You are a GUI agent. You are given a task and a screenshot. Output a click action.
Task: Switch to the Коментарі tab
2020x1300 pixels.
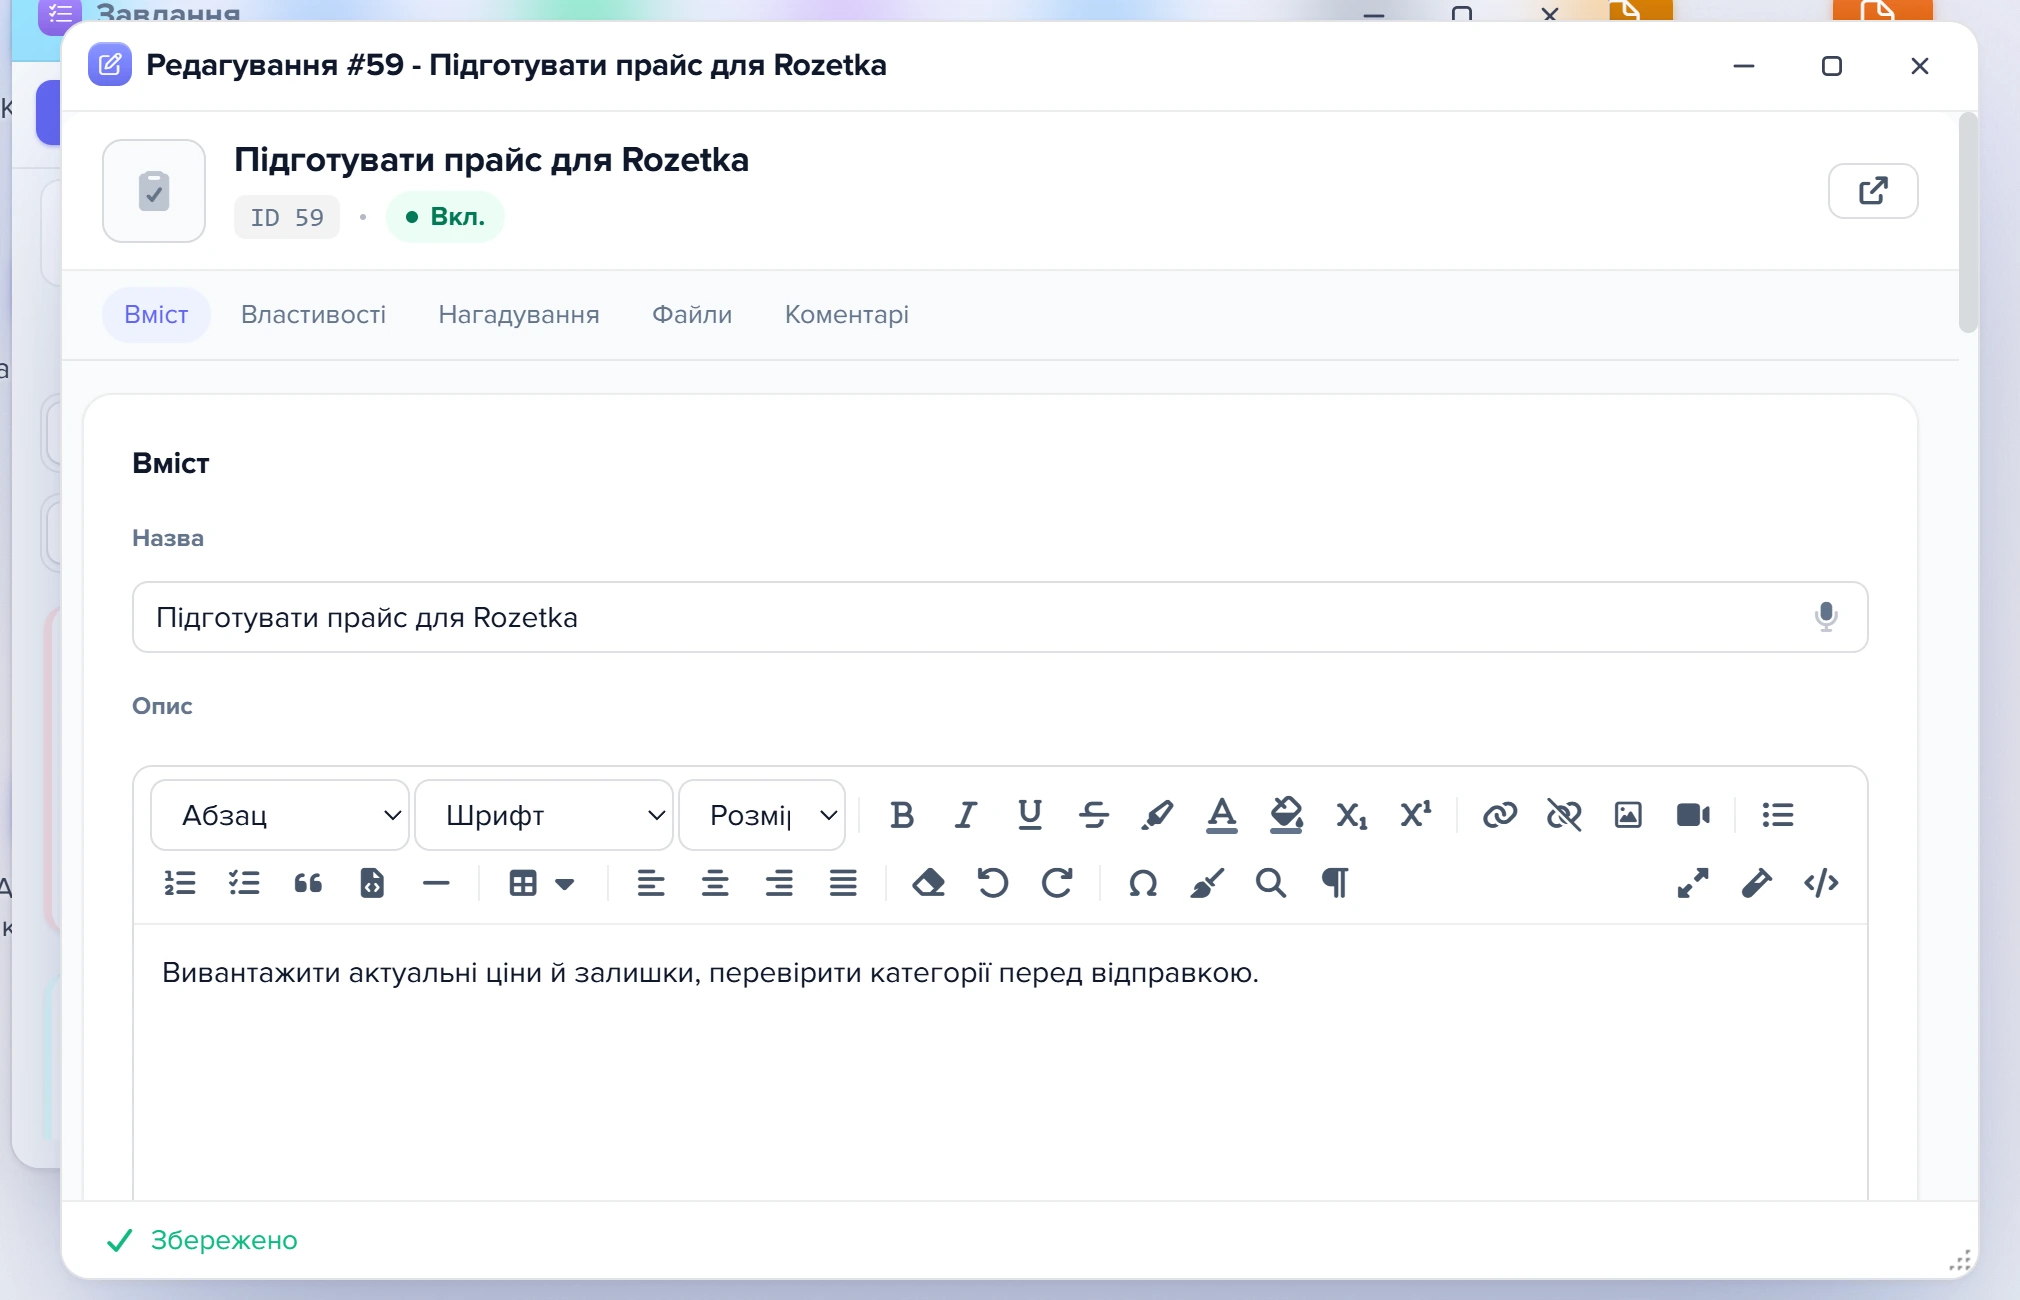coord(847,315)
